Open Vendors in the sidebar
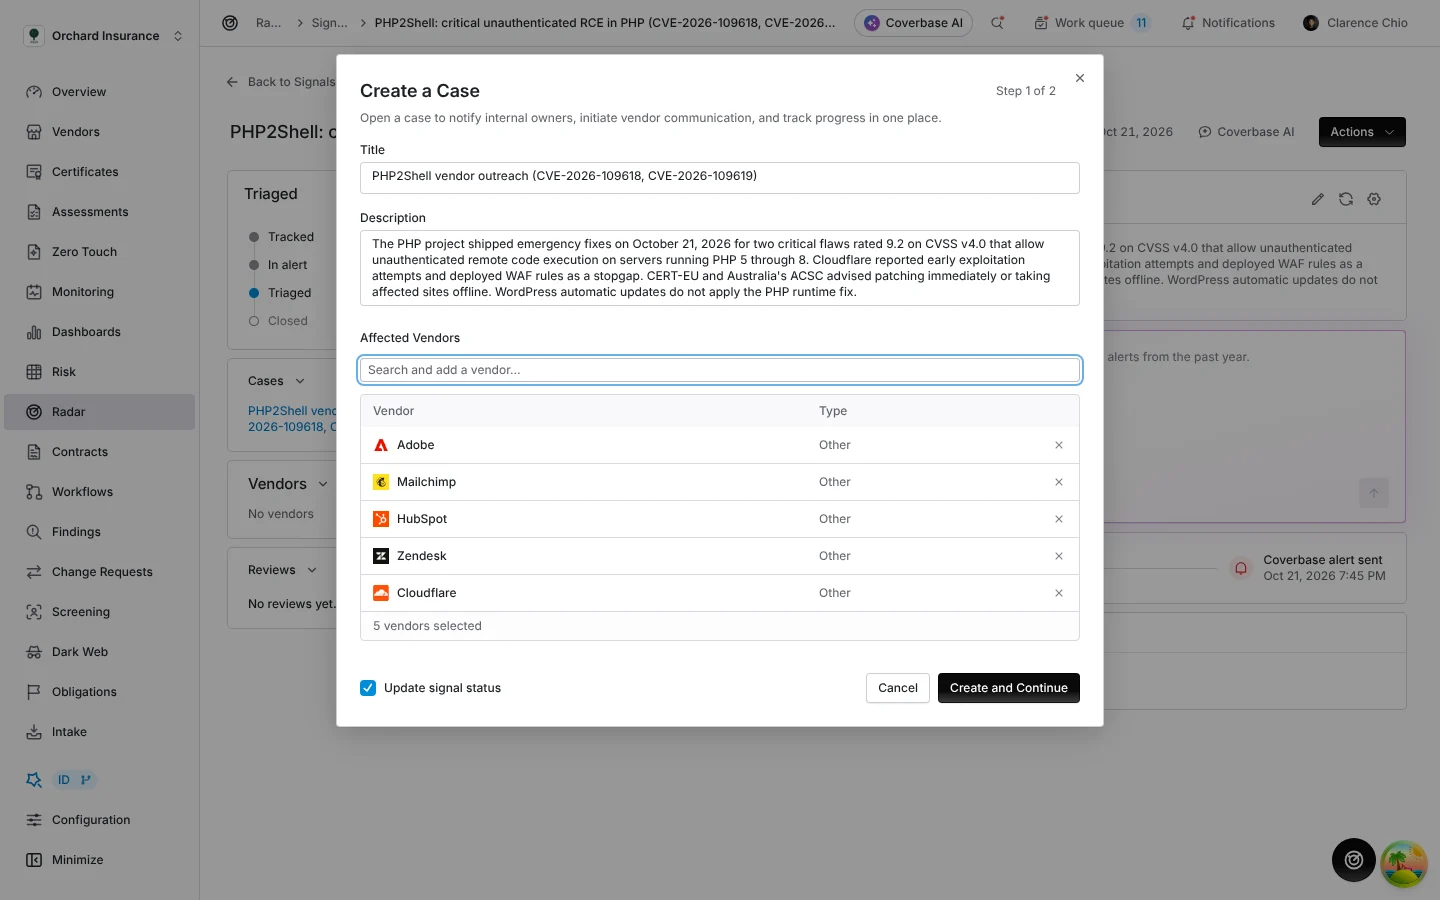1440x900 pixels. click(x=99, y=132)
